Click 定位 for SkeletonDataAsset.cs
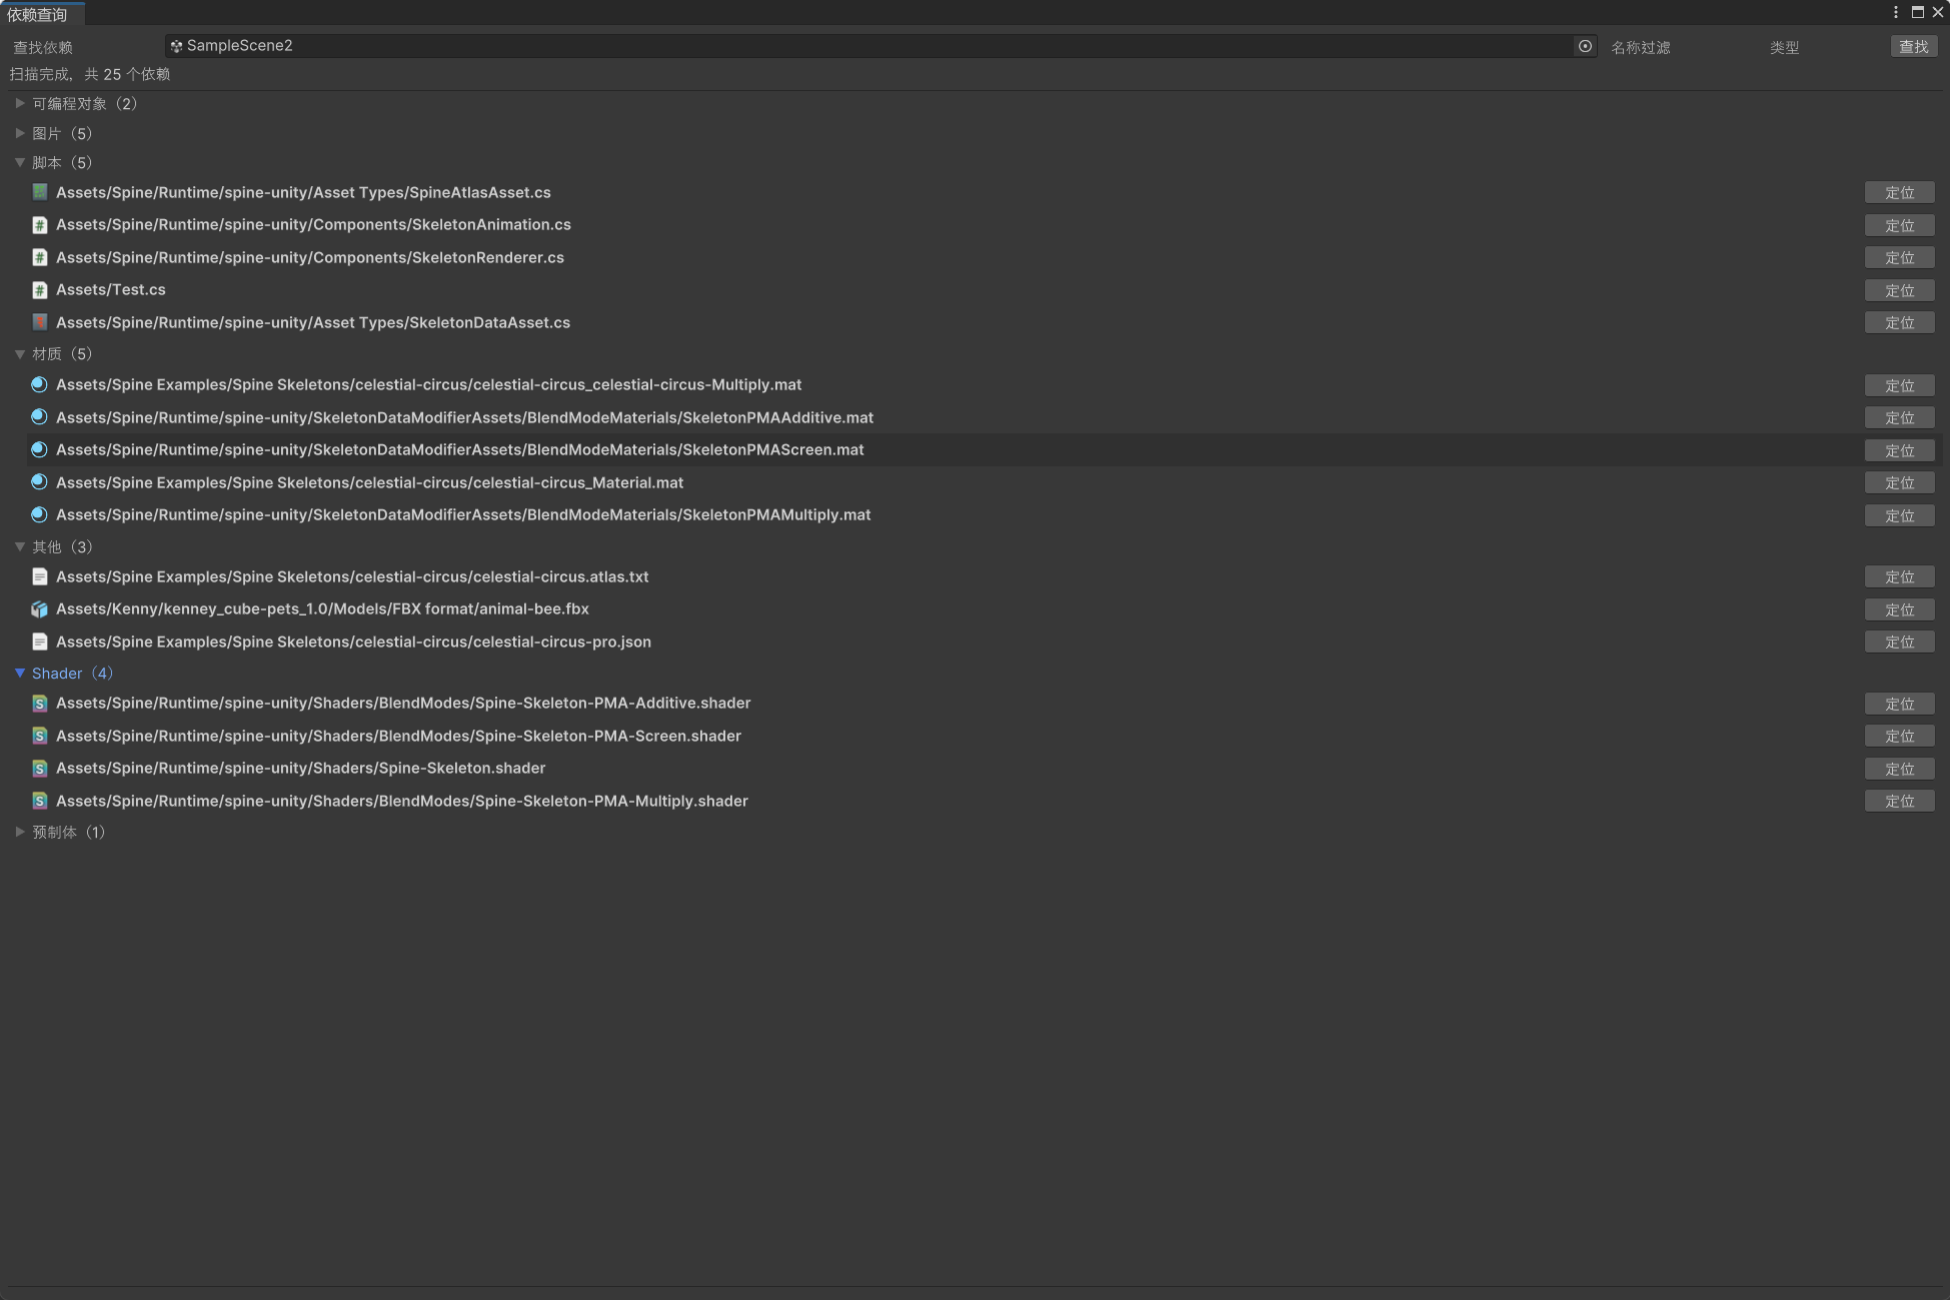1950x1300 pixels. point(1899,323)
